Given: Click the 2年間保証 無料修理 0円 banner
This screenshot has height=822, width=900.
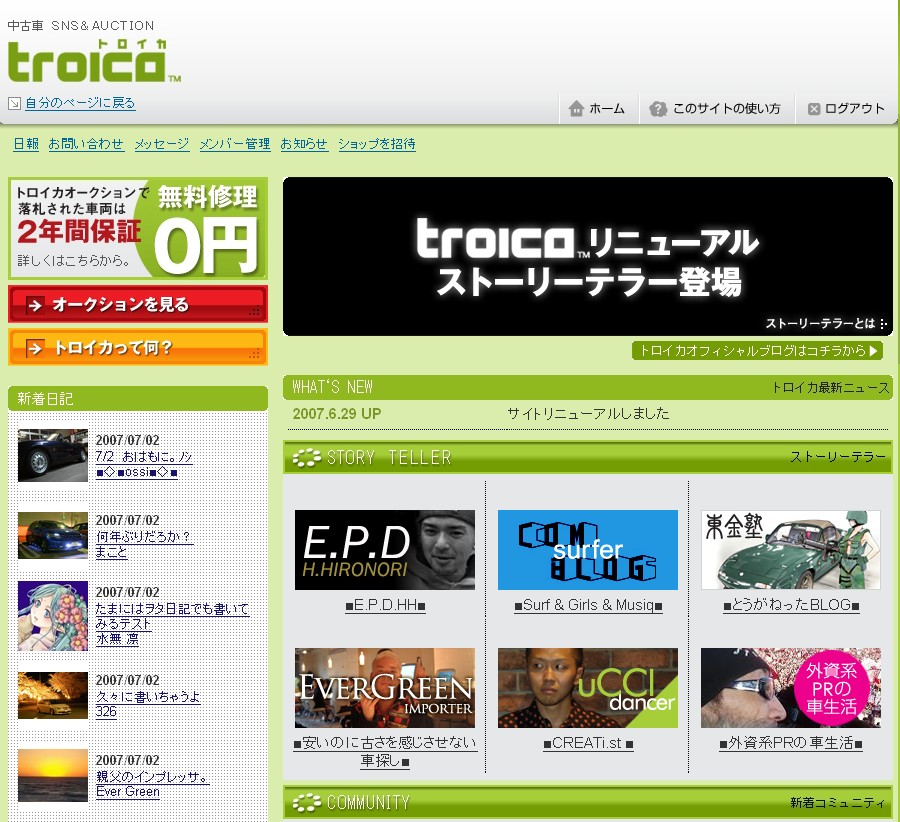Looking at the screenshot, I should pyautogui.click(x=138, y=228).
